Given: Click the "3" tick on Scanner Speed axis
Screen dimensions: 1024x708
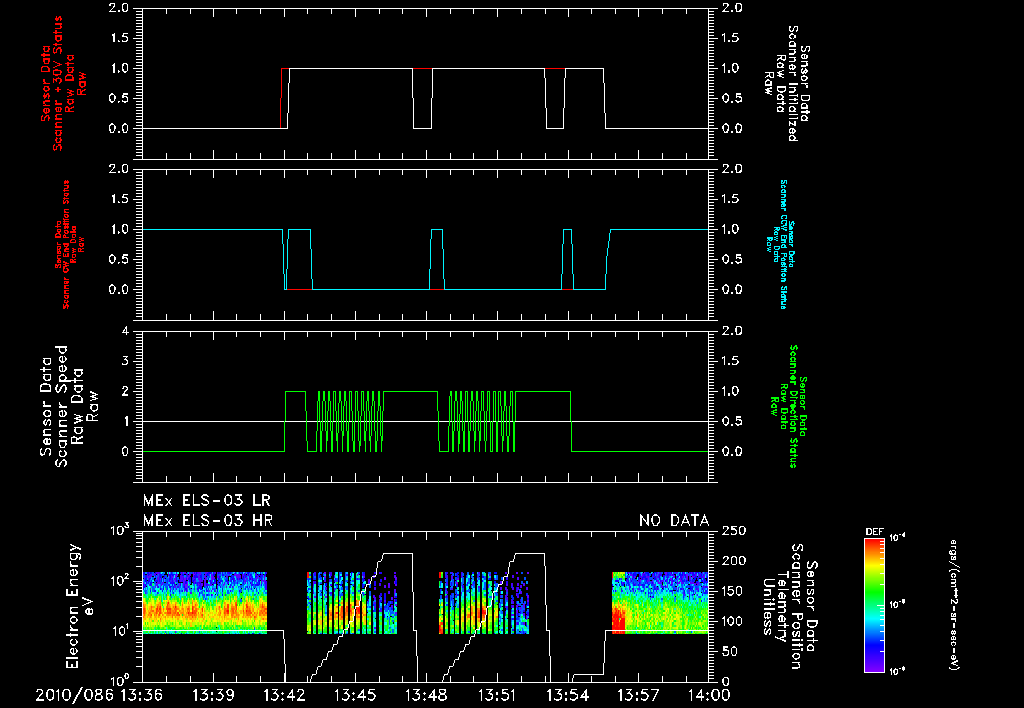Looking at the screenshot, I should [125, 361].
